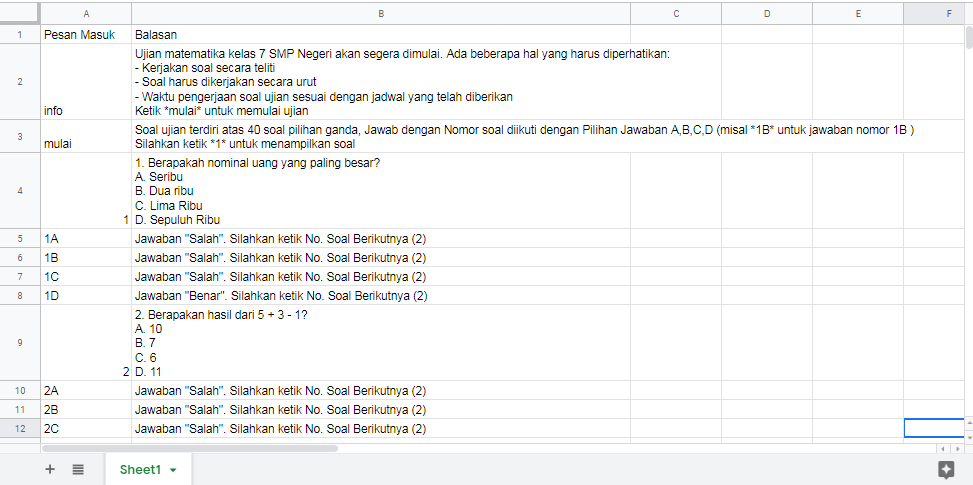Select row 6 header
The width and height of the screenshot is (973, 485).
[20, 257]
